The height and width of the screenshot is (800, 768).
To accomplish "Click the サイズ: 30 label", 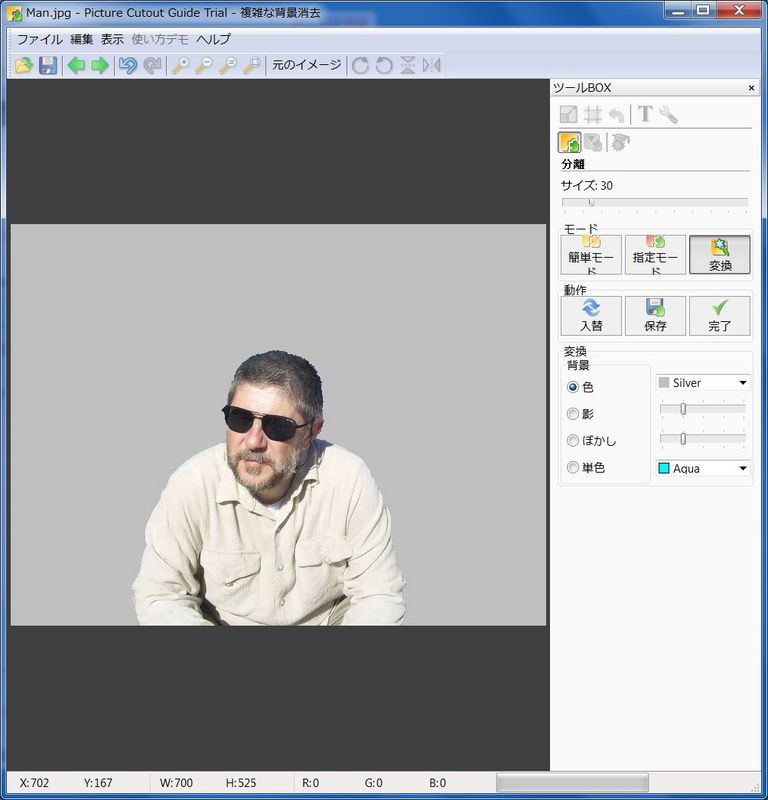I will [x=587, y=185].
